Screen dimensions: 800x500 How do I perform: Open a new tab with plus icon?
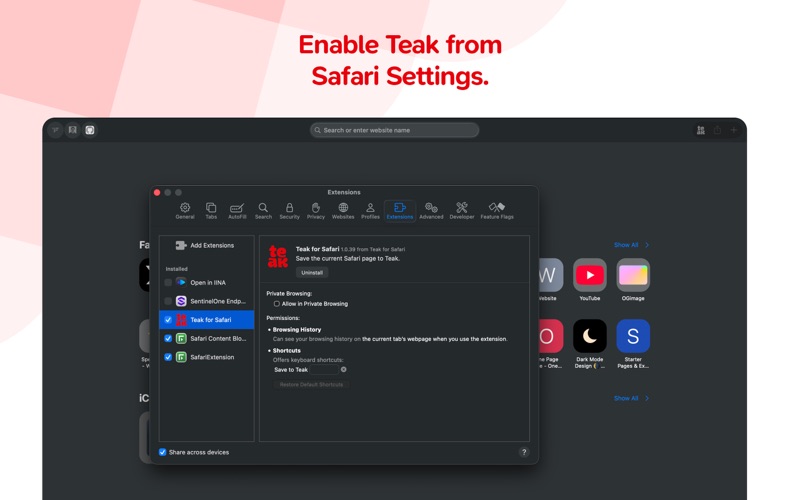(x=734, y=130)
